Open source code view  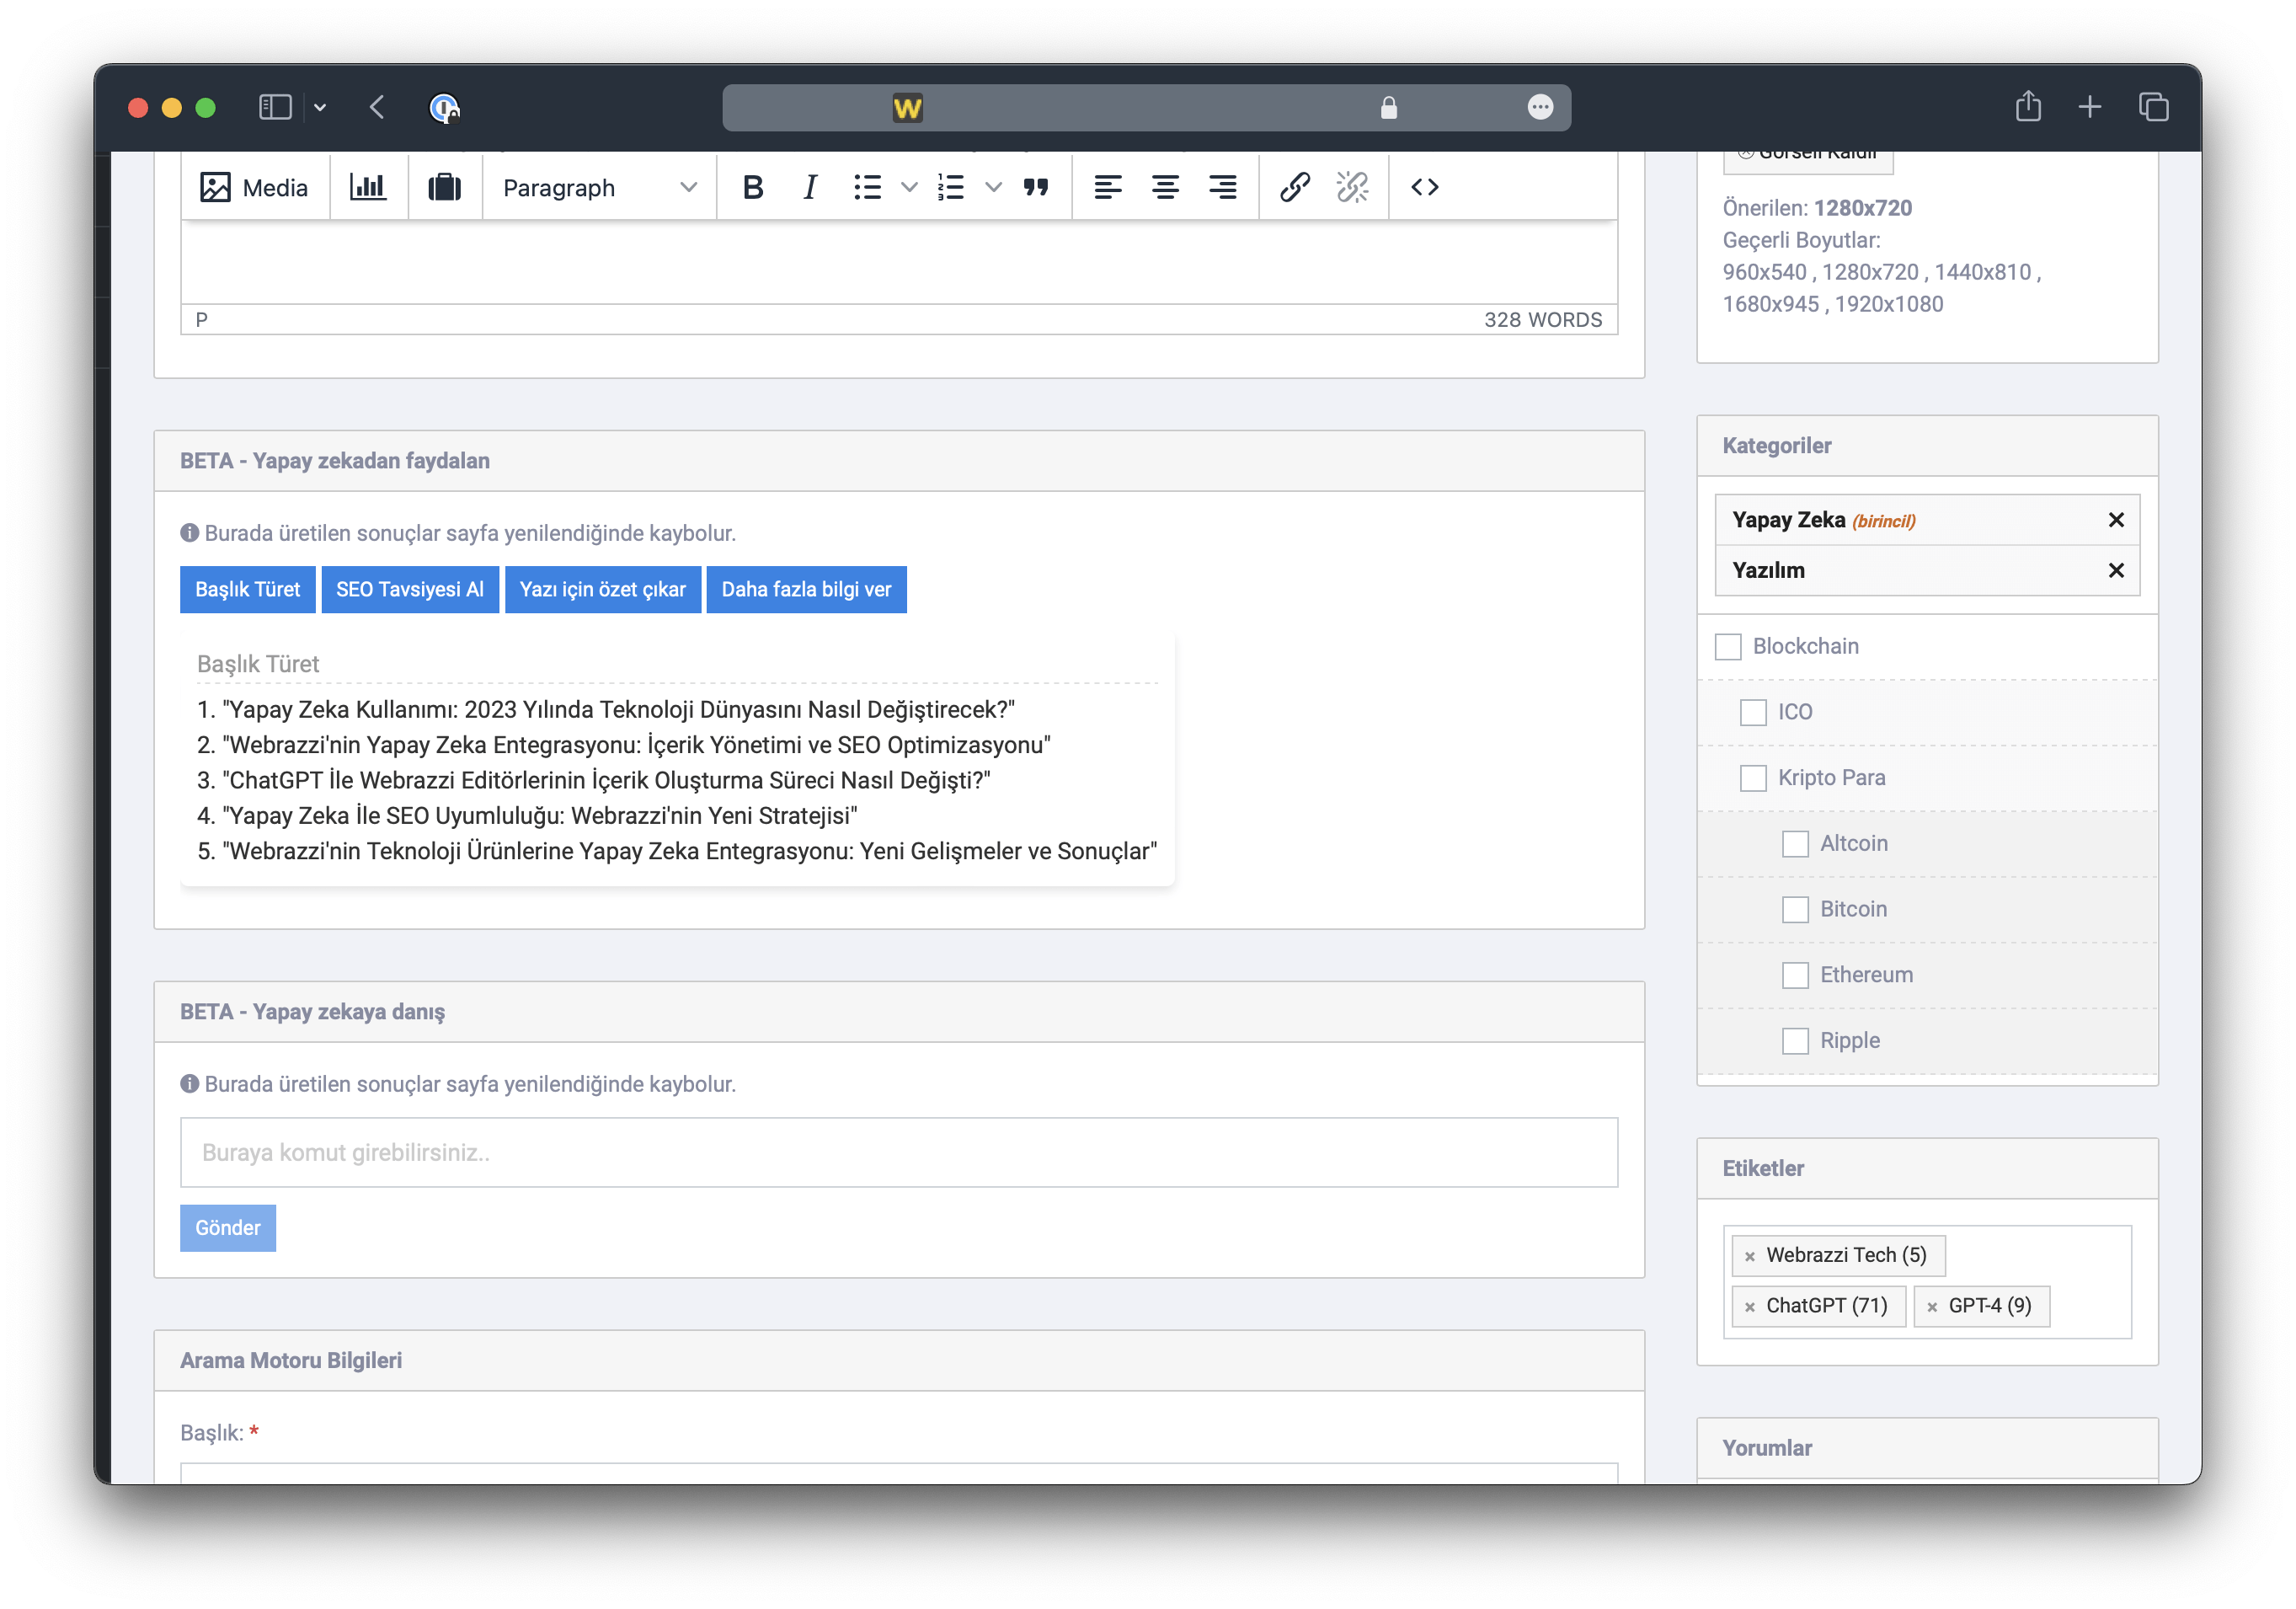(x=1424, y=187)
